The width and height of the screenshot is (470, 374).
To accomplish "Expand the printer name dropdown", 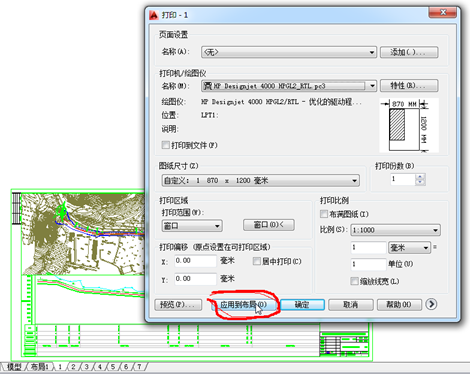I will pos(289,86).
